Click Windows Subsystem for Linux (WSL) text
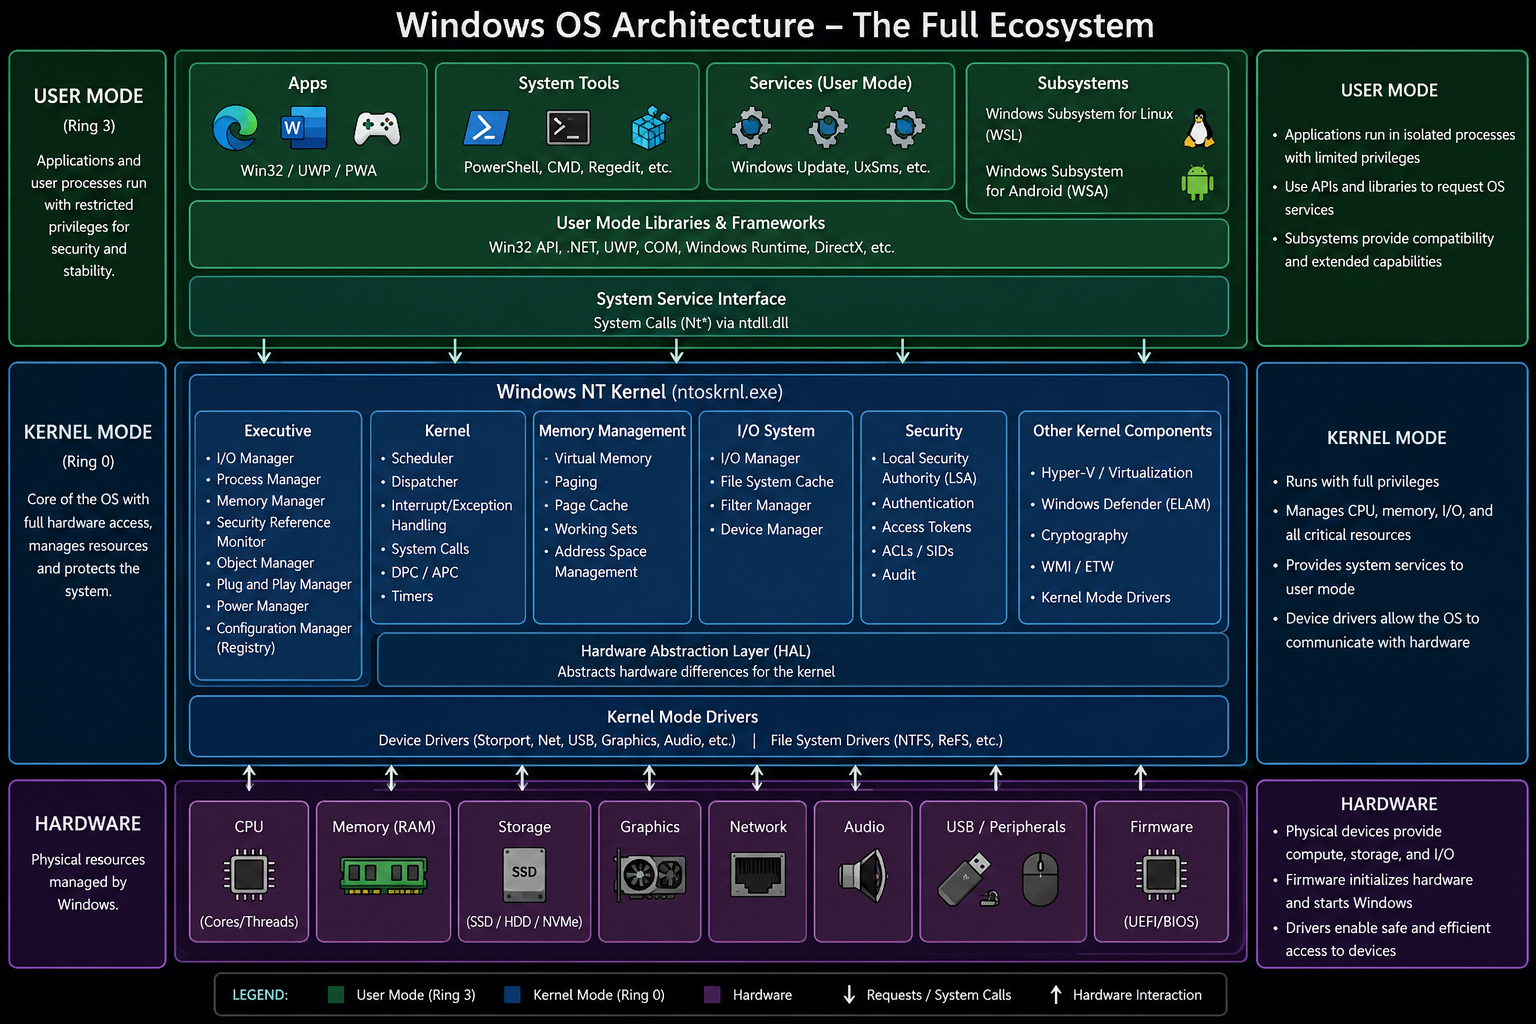 (x=1079, y=124)
